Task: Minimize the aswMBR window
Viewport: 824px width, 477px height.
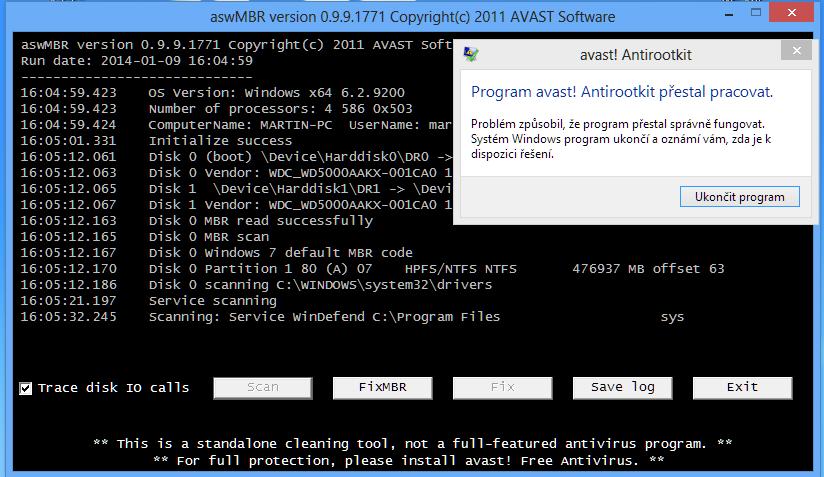Action: pos(729,14)
